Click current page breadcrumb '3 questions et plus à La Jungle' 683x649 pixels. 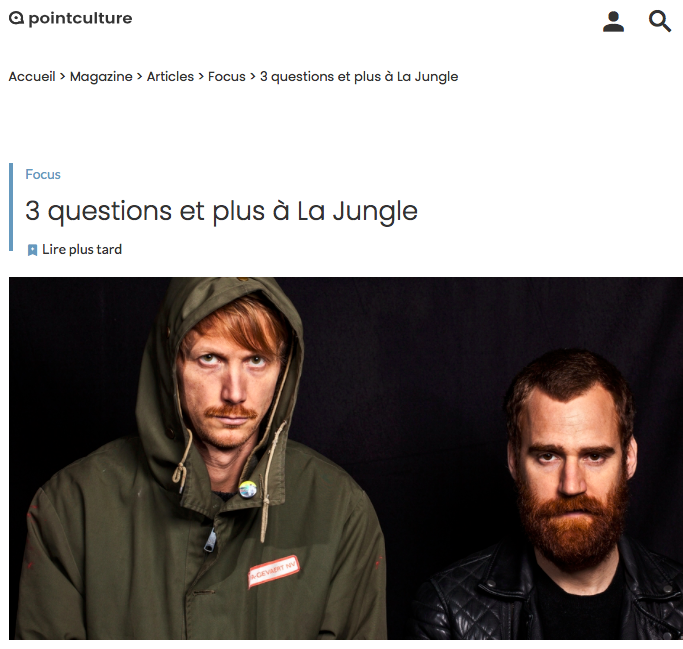[359, 77]
